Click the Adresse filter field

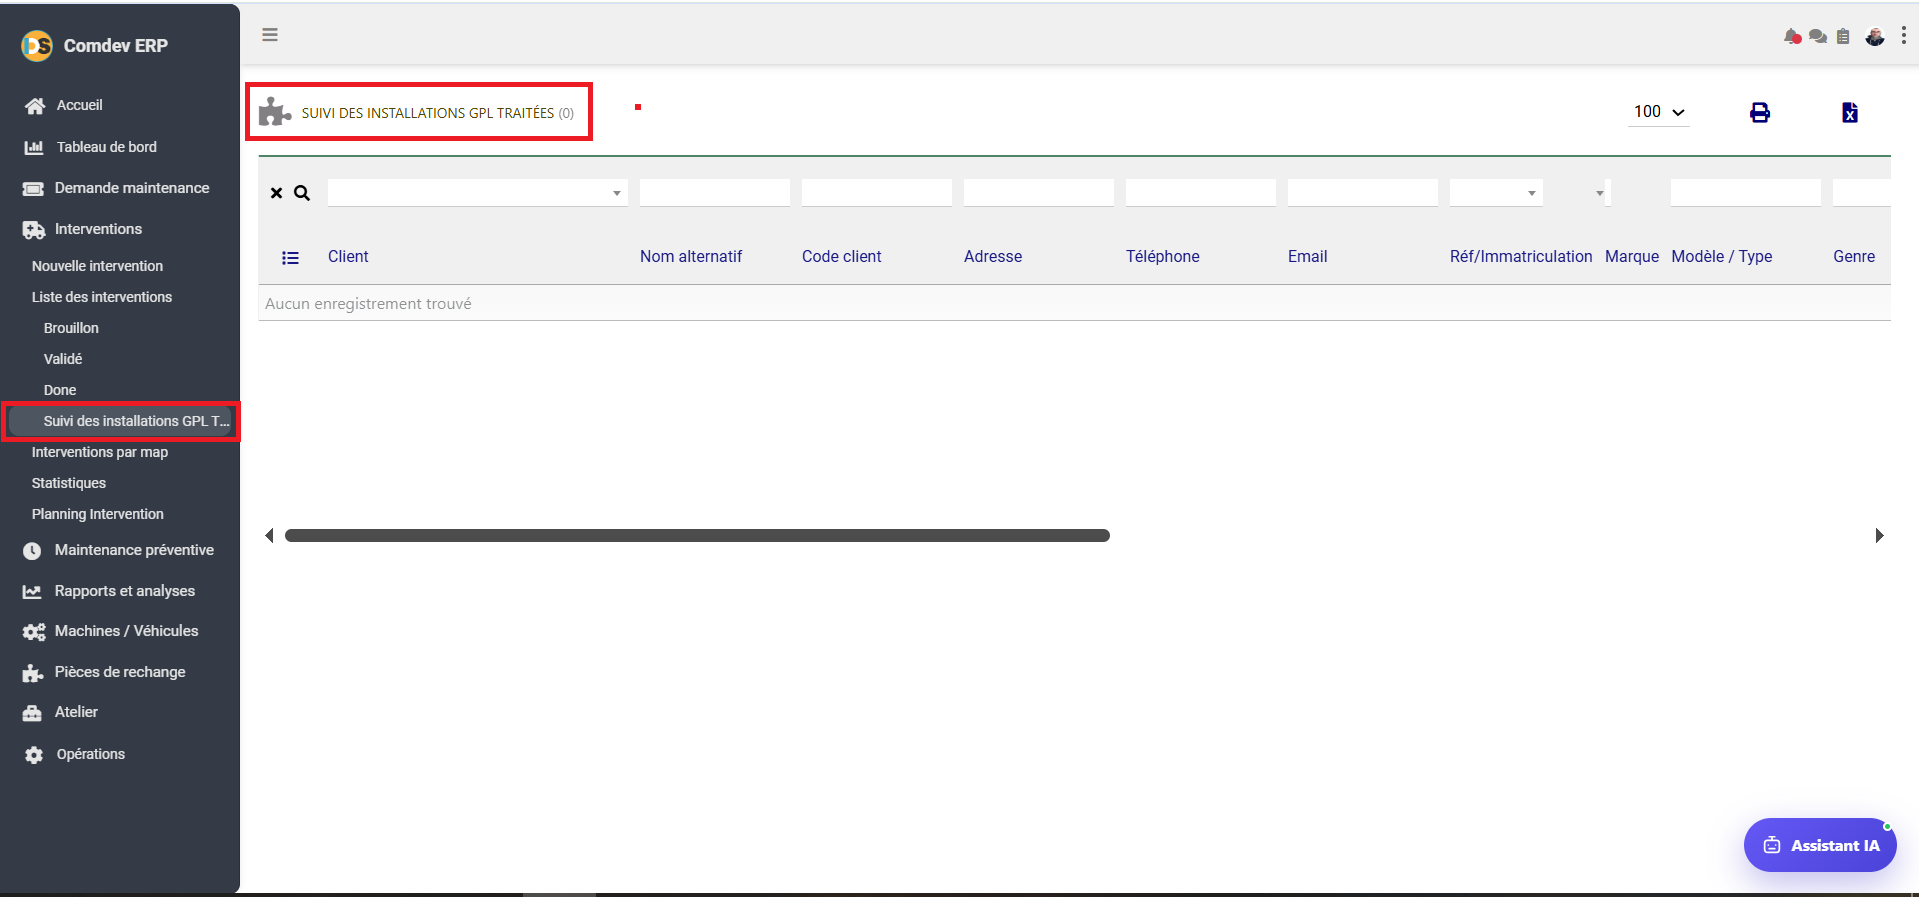(1039, 193)
